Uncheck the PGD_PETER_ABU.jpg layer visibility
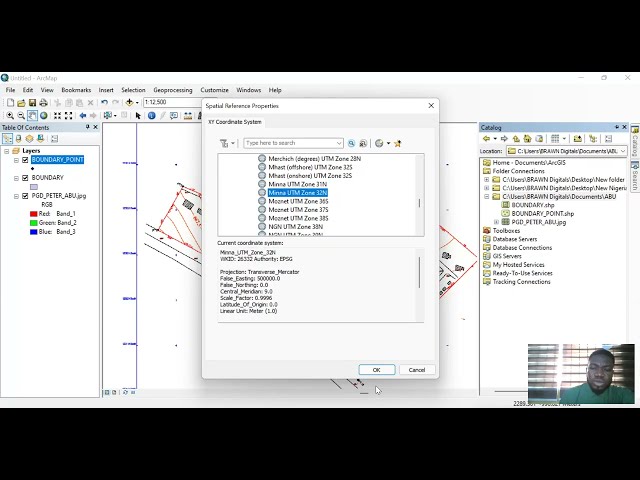Screen dimensions: 640x480 tap(25, 196)
